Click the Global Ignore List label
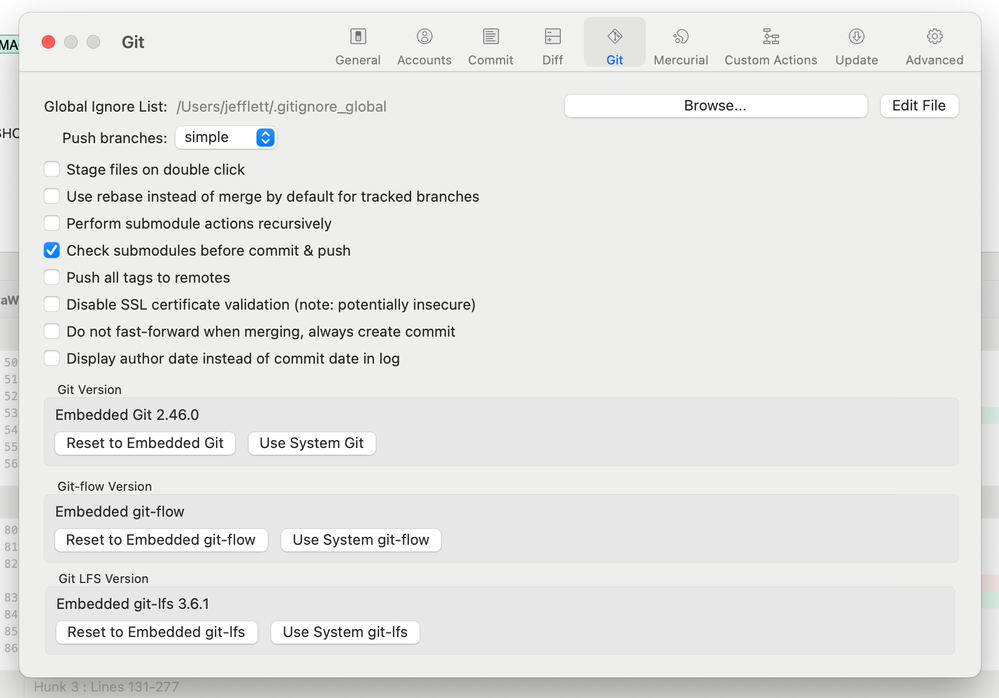 tap(105, 106)
